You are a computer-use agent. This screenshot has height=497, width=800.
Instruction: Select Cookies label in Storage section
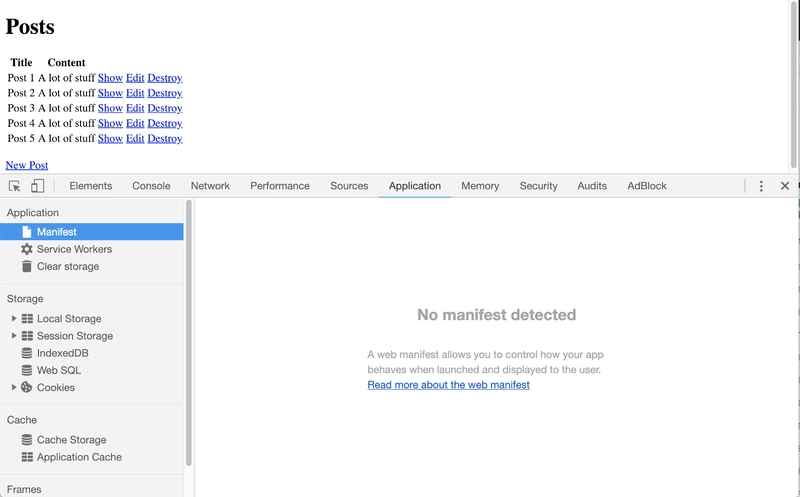(56, 387)
